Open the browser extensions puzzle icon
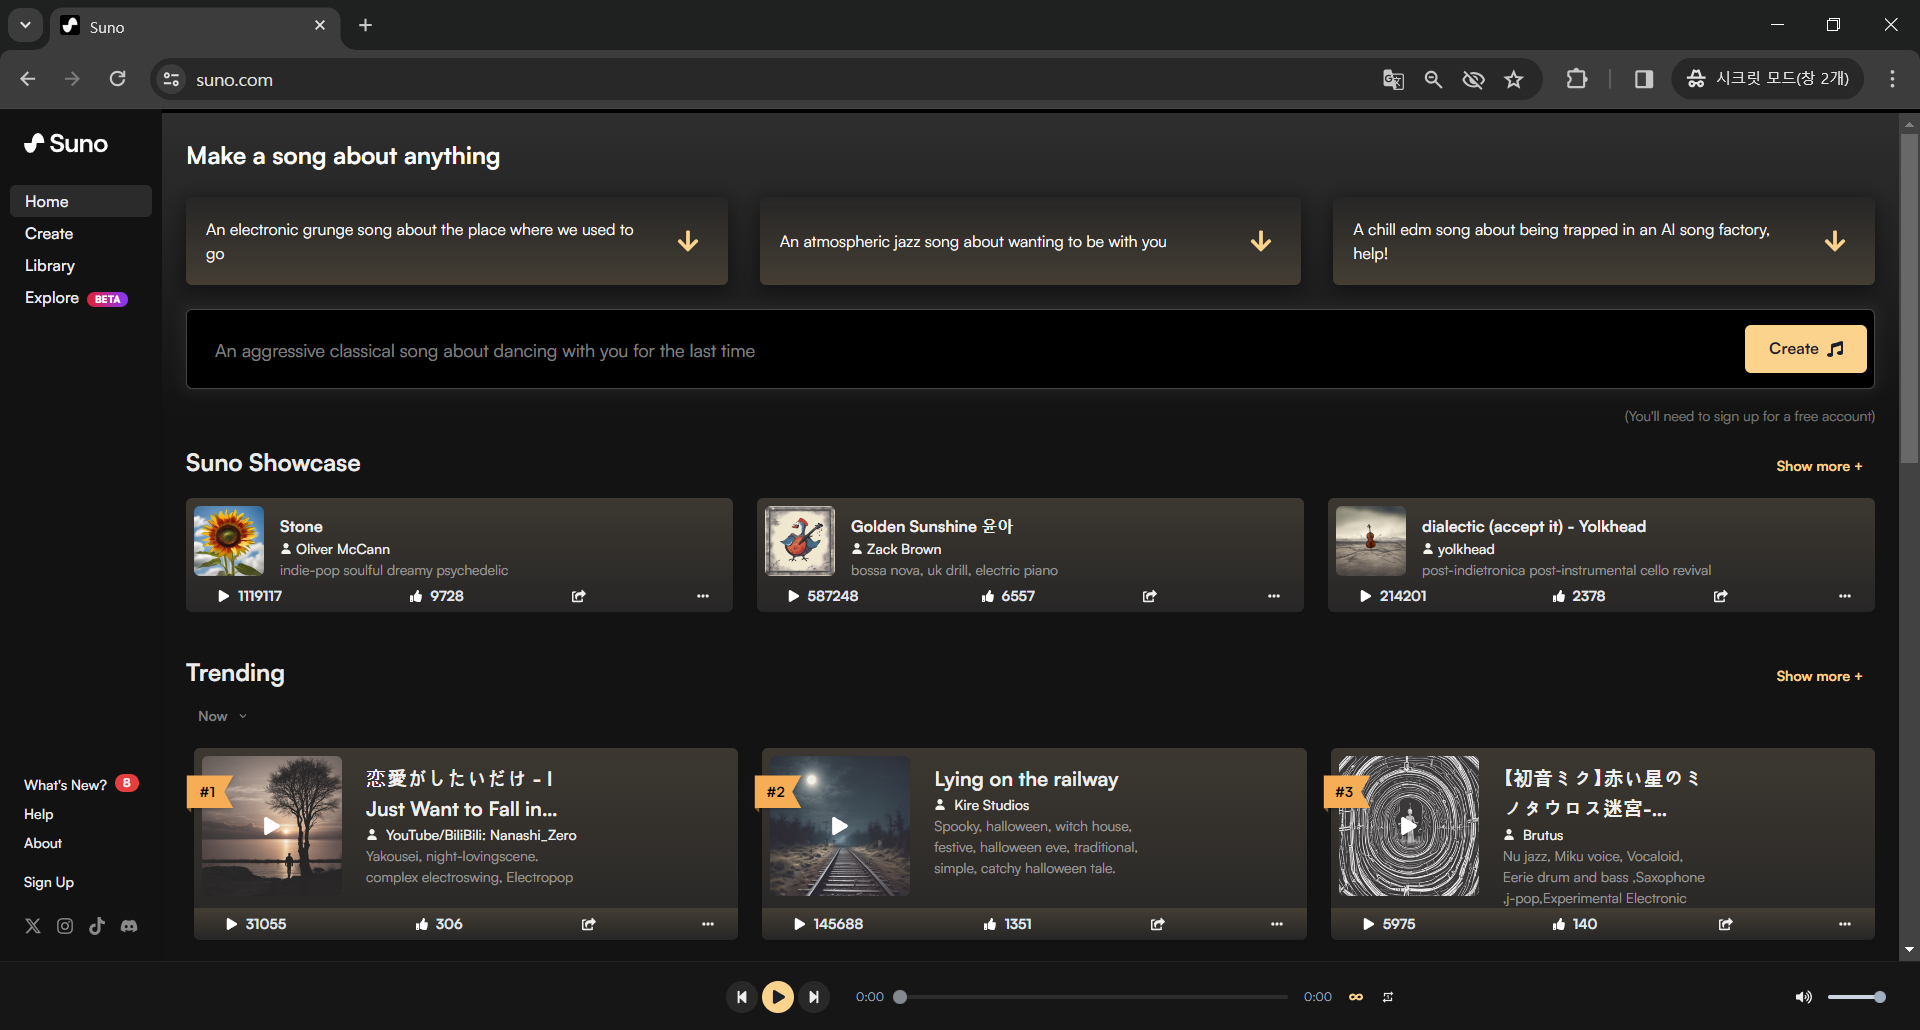The image size is (1920, 1030). click(x=1577, y=79)
